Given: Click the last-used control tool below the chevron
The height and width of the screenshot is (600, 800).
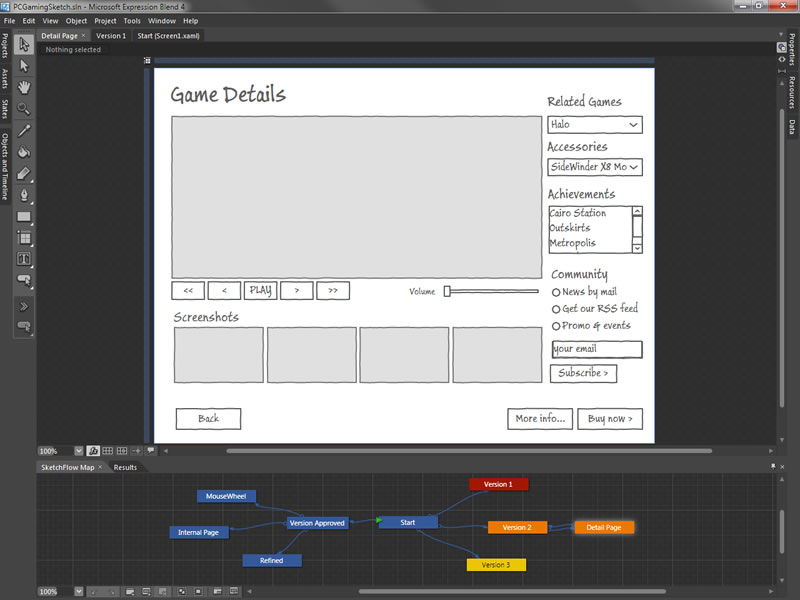Looking at the screenshot, I should [x=24, y=327].
